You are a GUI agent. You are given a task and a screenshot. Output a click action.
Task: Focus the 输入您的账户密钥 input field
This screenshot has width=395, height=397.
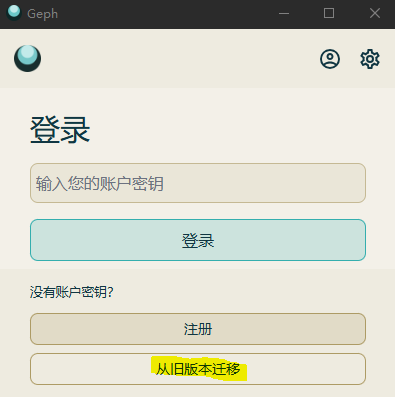[x=198, y=183]
